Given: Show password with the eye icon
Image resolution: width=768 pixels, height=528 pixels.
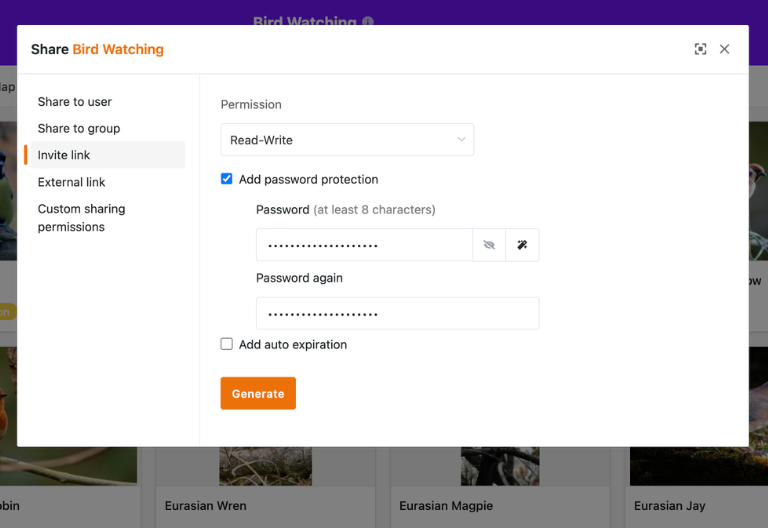Looking at the screenshot, I should 489,245.
